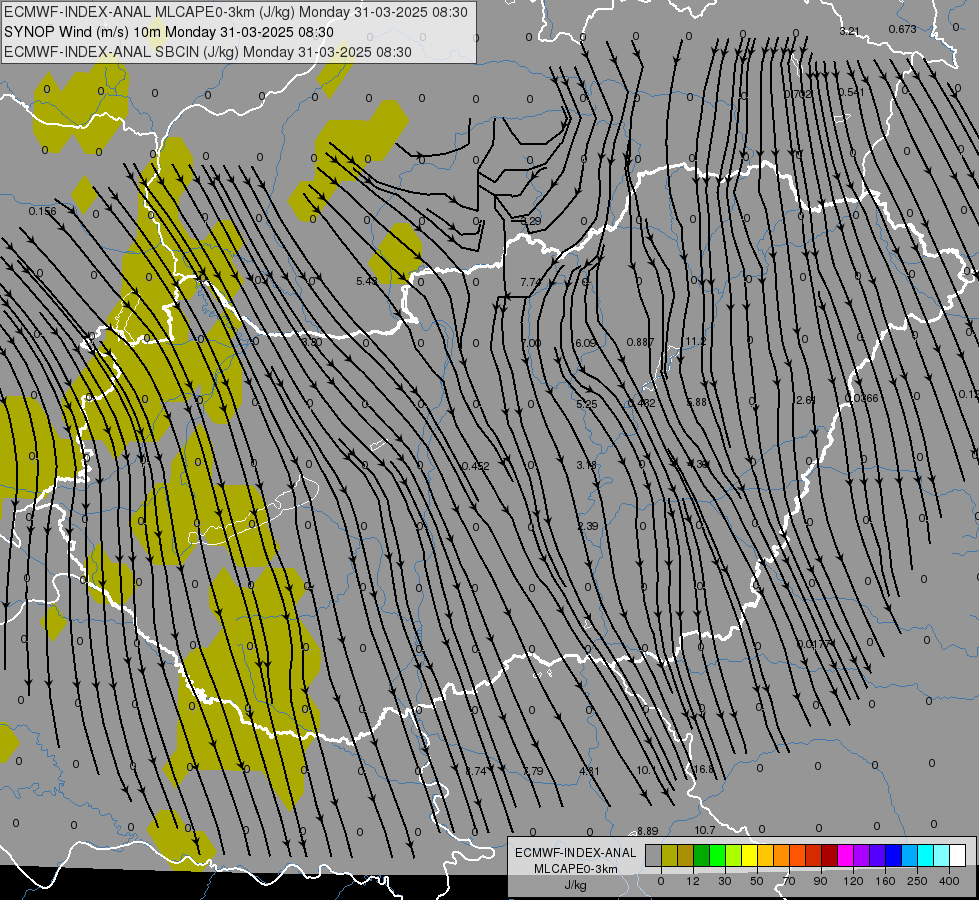Screen dimensions: 979x900
Task: Click the legend scale value 90
Action: [x=820, y=881]
